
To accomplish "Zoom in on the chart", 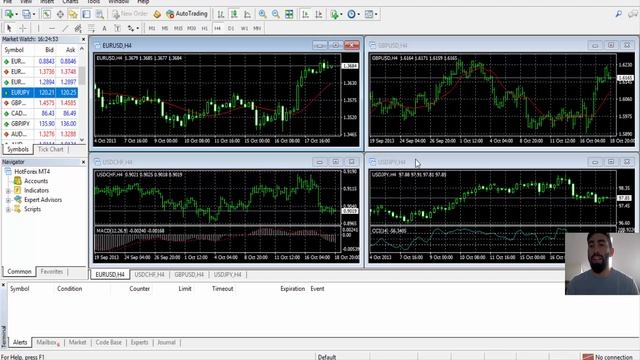I will coord(262,14).
